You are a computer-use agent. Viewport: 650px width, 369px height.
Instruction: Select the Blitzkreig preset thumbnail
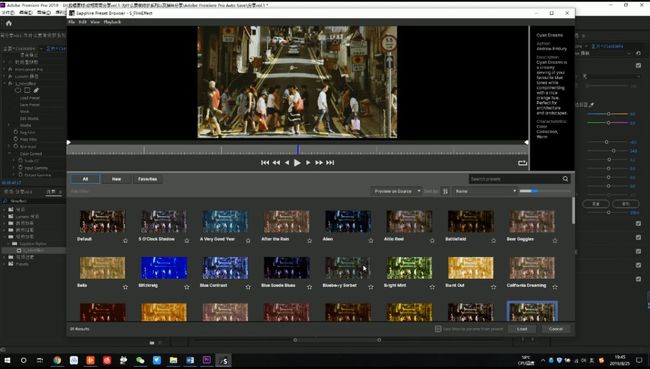tap(164, 268)
